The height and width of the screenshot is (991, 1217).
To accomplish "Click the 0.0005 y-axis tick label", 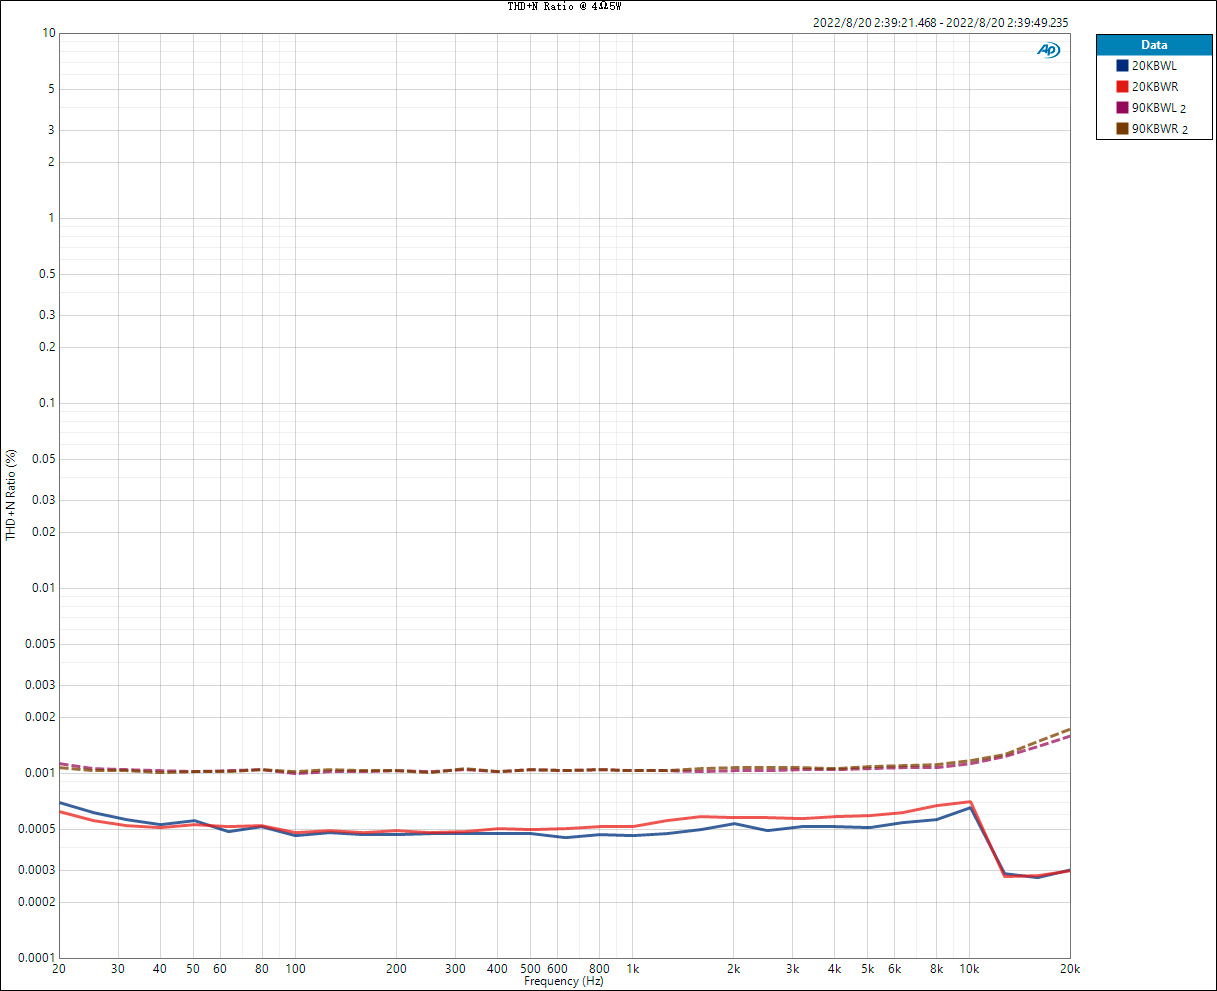I will click(x=36, y=829).
